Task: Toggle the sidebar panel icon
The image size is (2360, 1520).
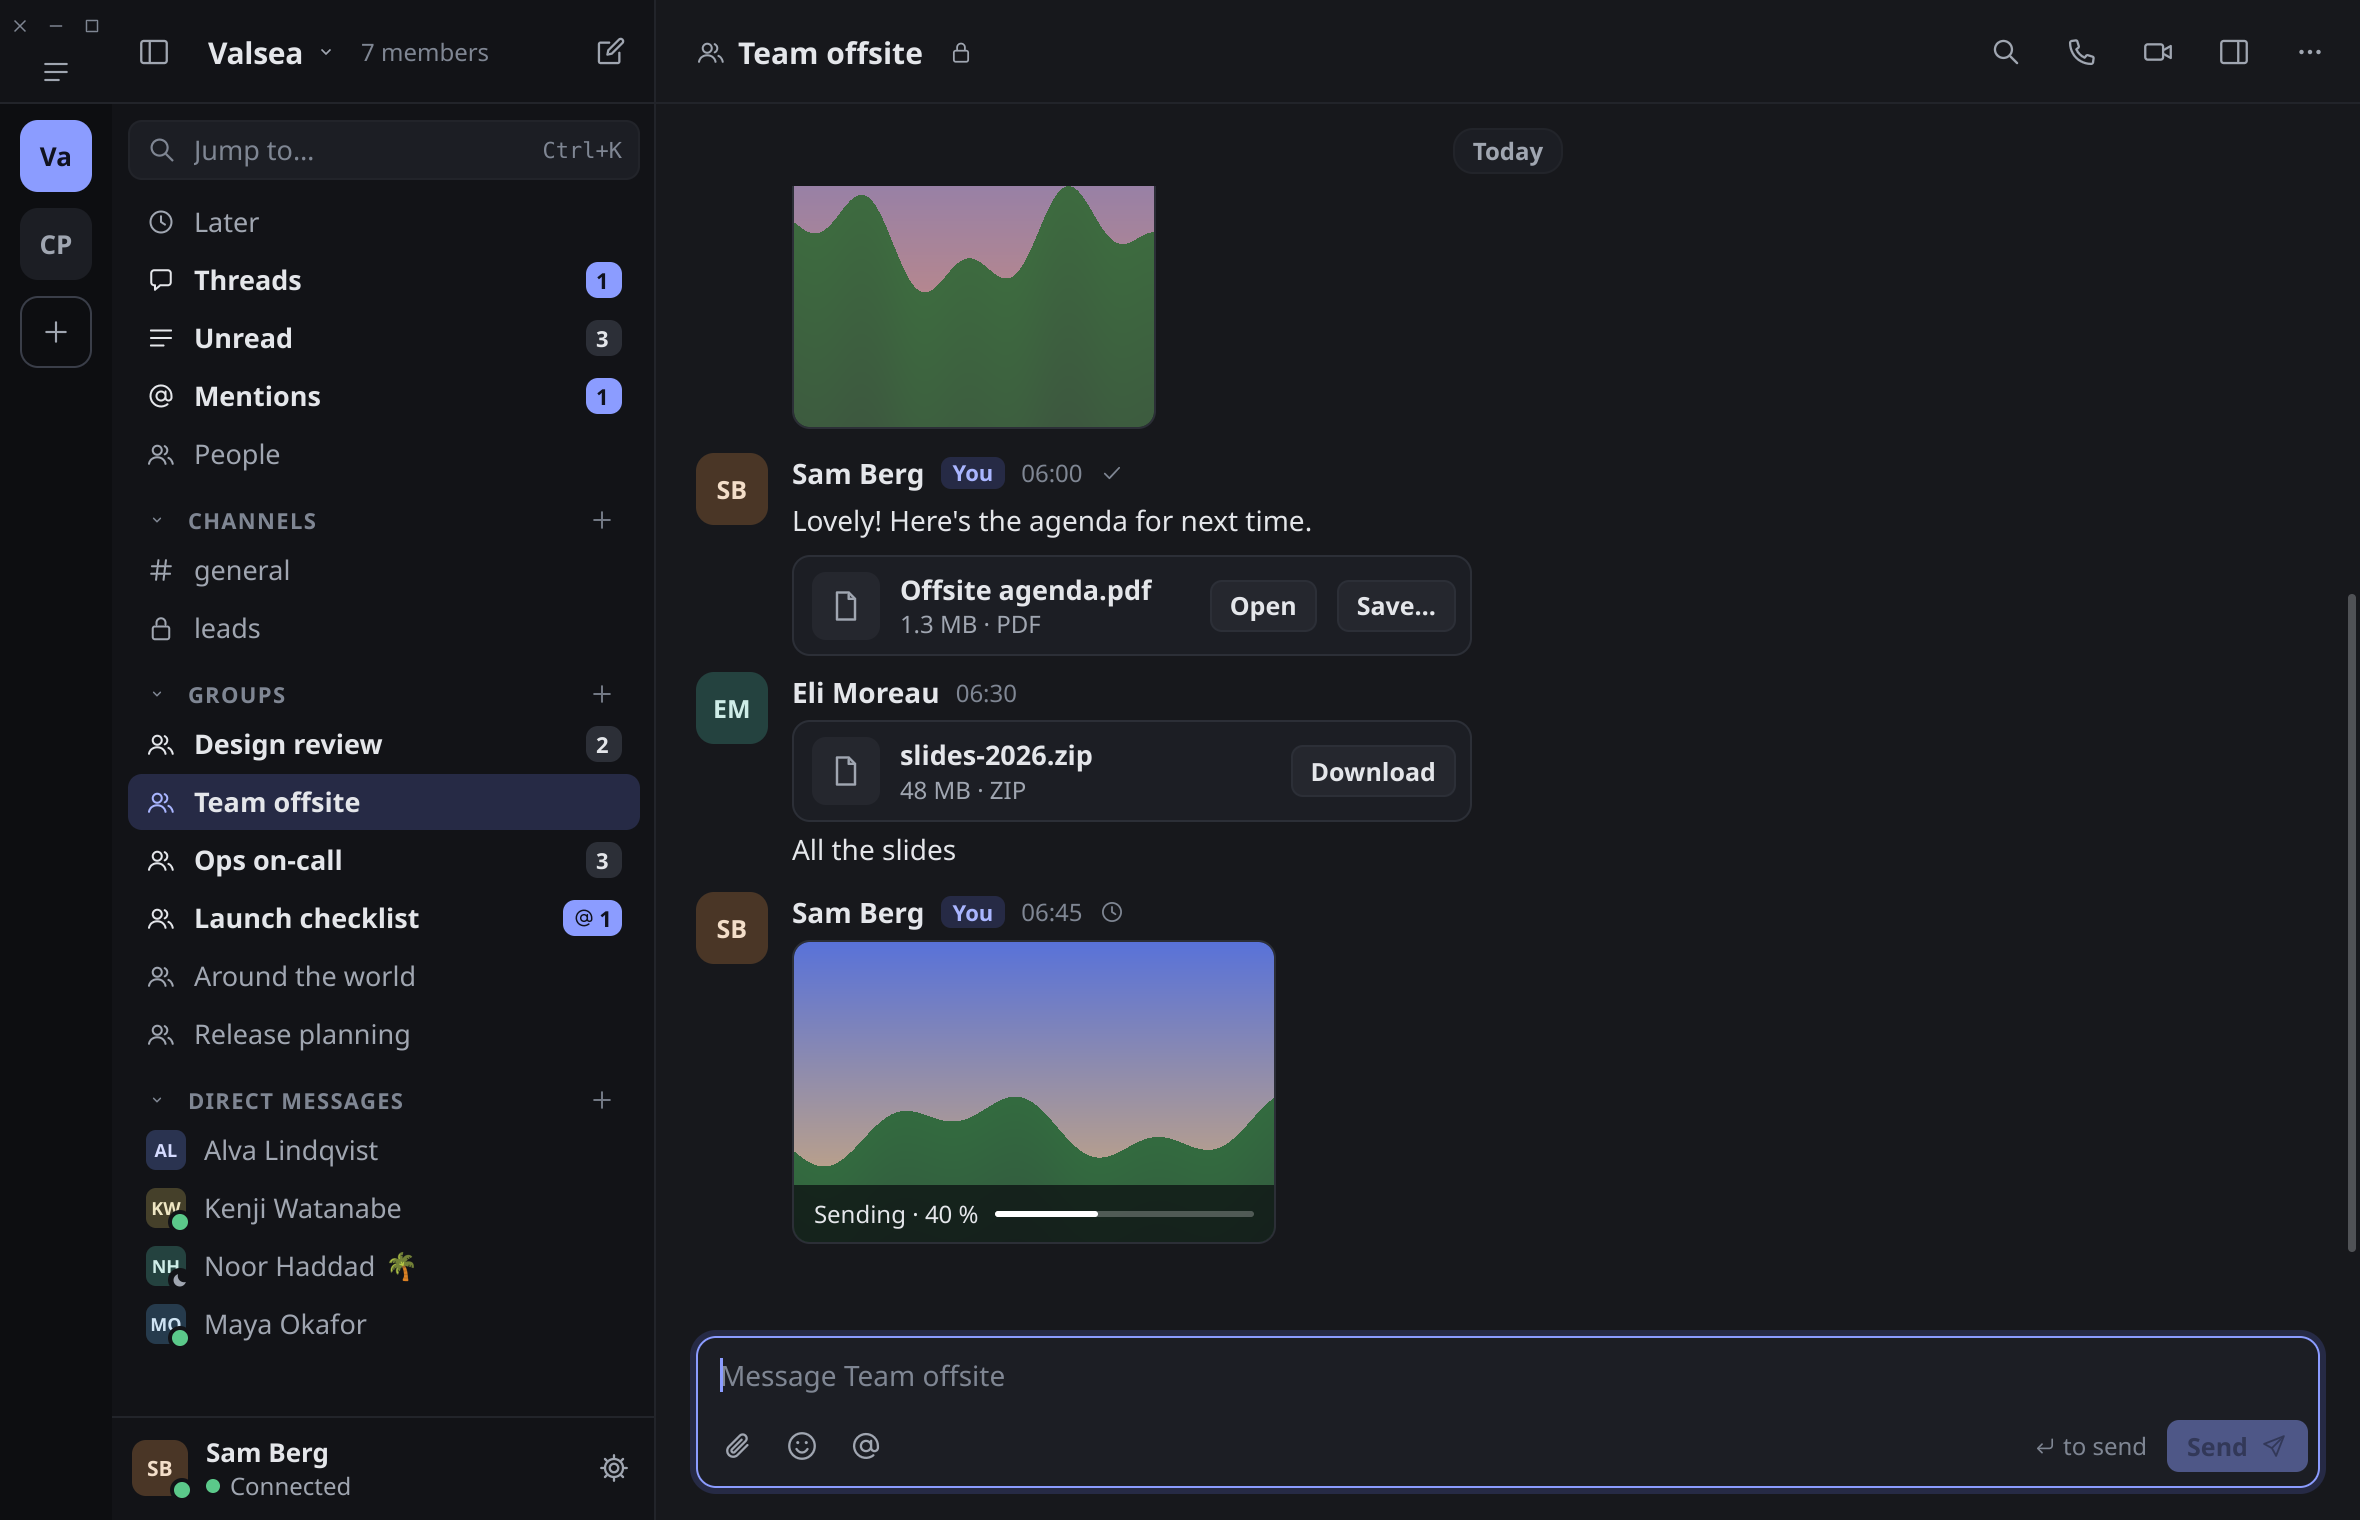Action: [154, 52]
